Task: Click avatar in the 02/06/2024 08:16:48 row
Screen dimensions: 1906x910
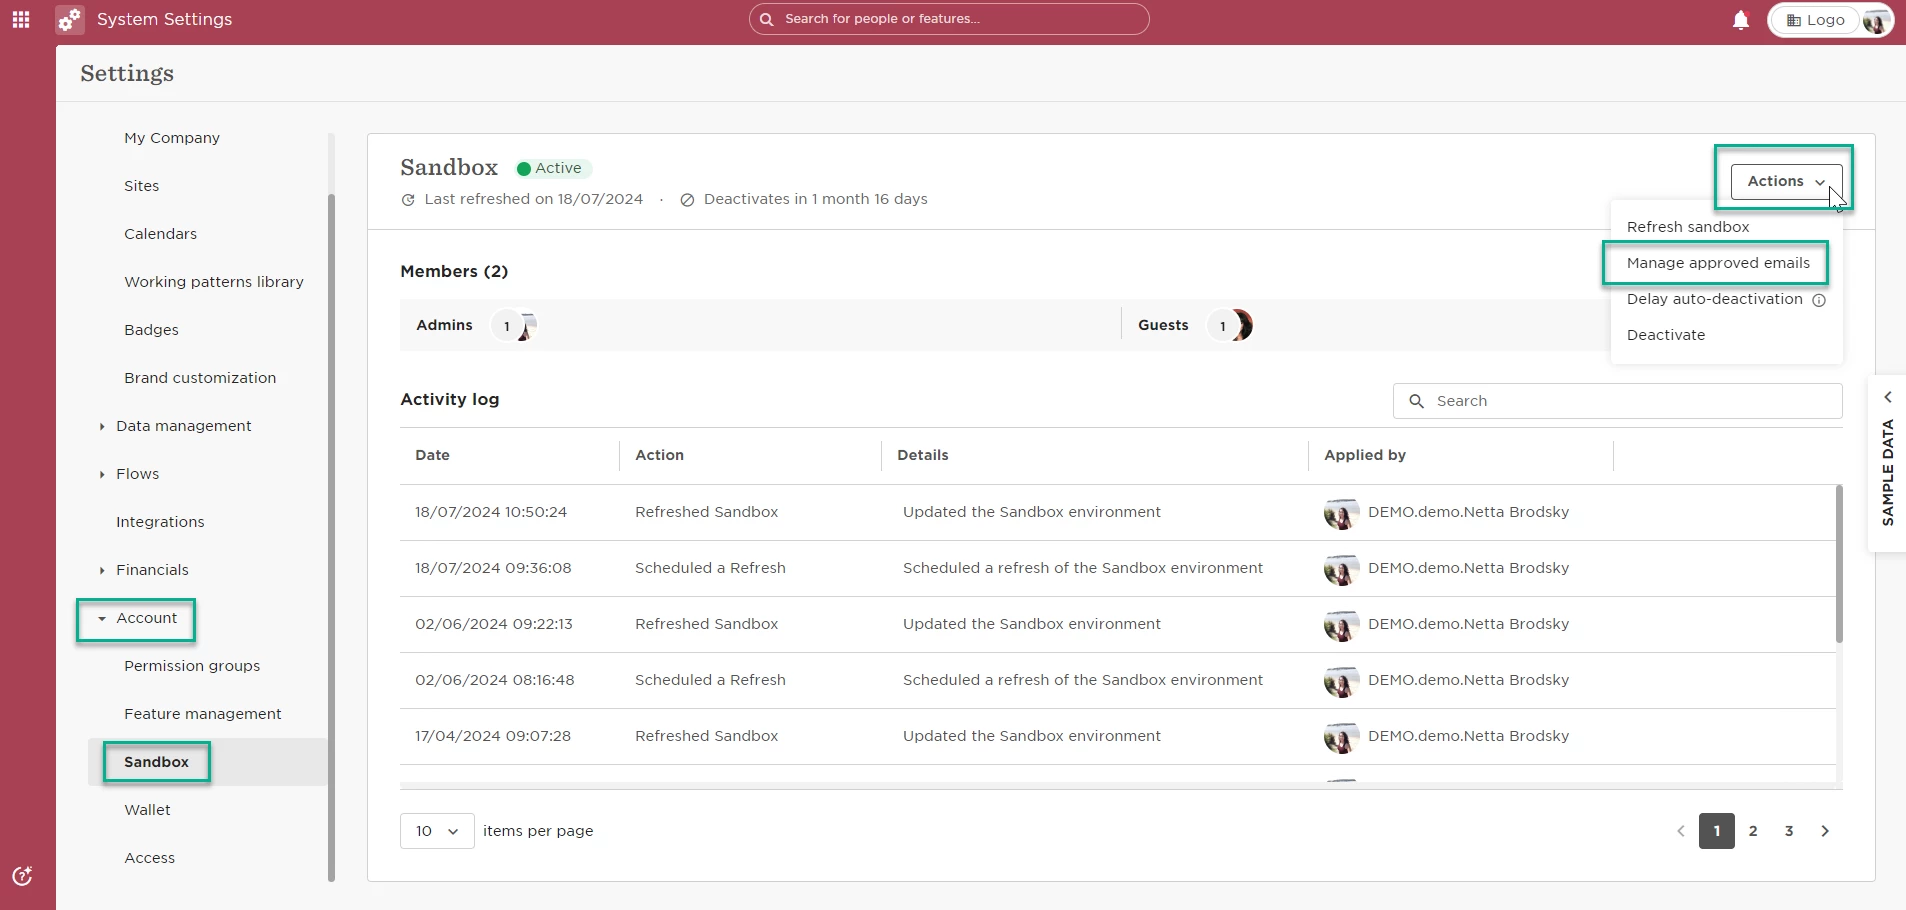Action: click(1341, 681)
